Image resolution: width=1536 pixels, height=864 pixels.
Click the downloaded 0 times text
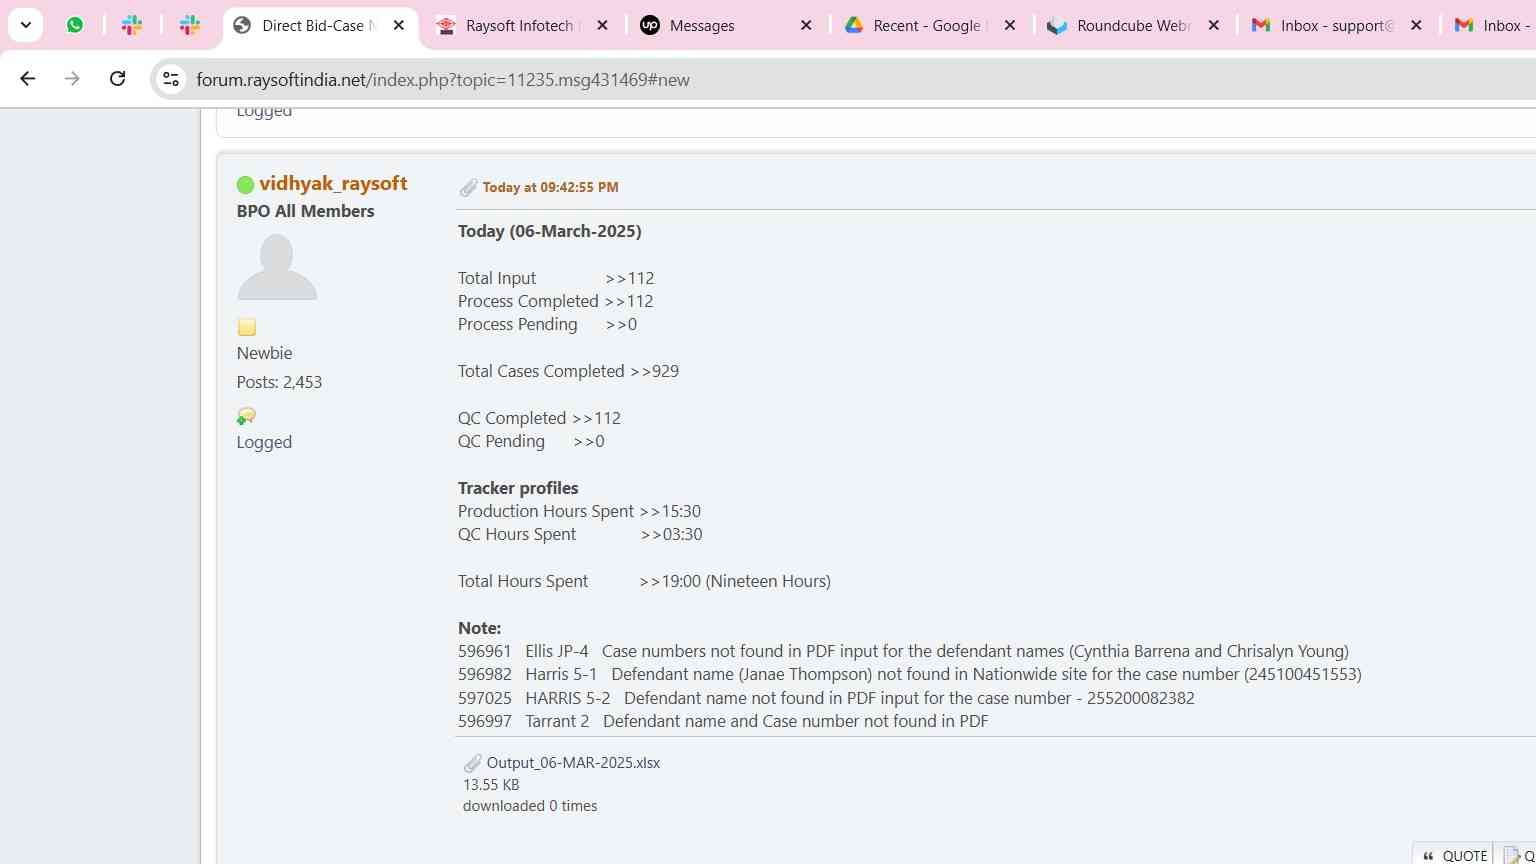click(x=530, y=806)
